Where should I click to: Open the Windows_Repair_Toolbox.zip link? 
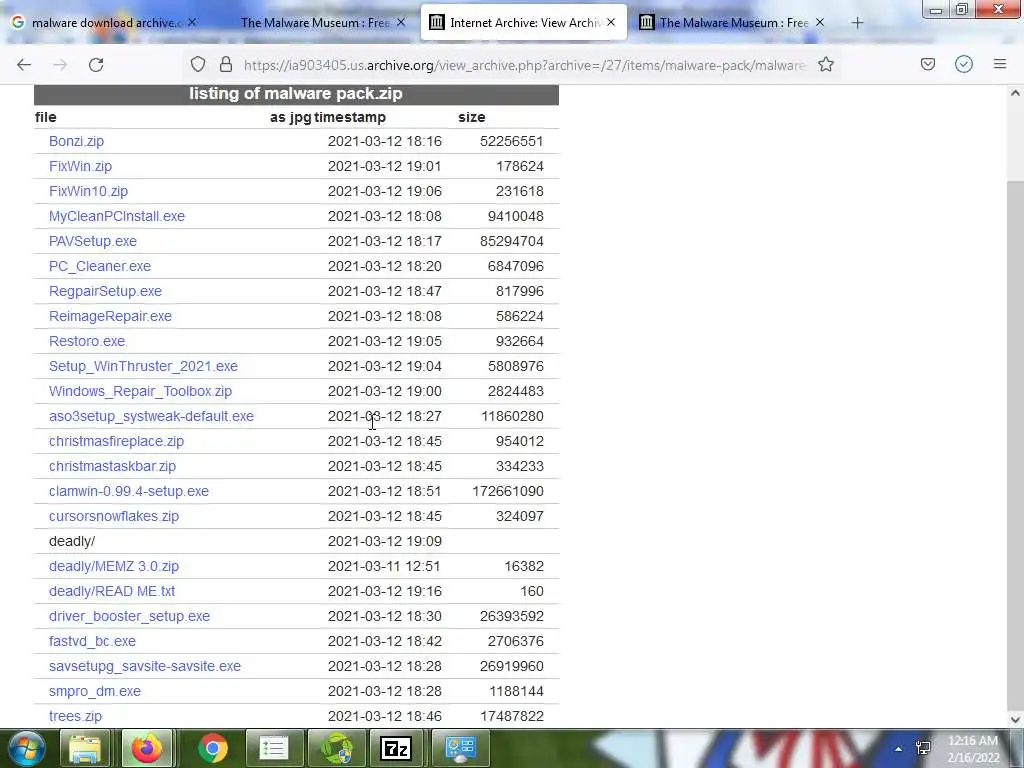(140, 391)
